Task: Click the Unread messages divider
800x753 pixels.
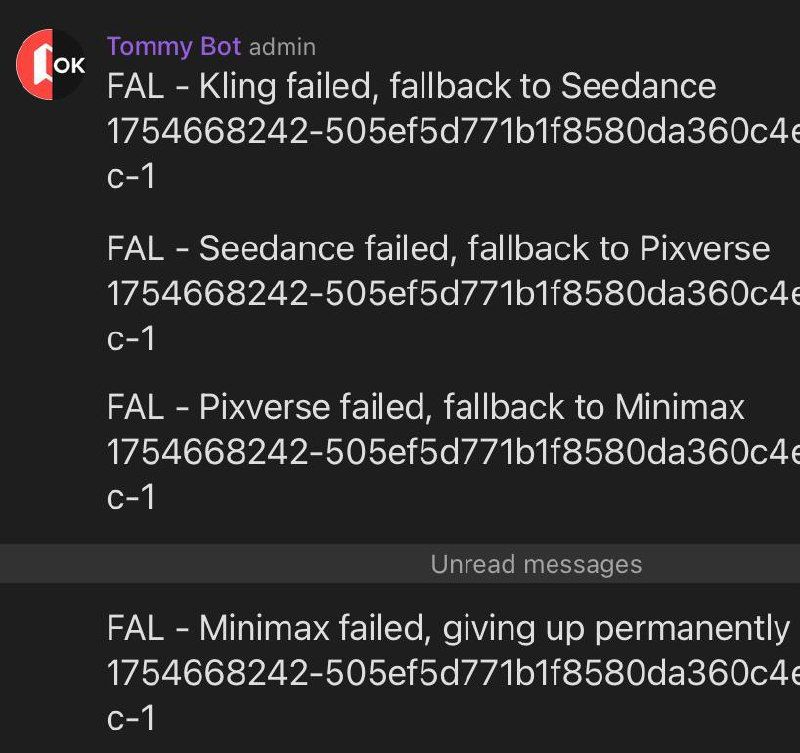Action: pyautogui.click(x=536, y=564)
